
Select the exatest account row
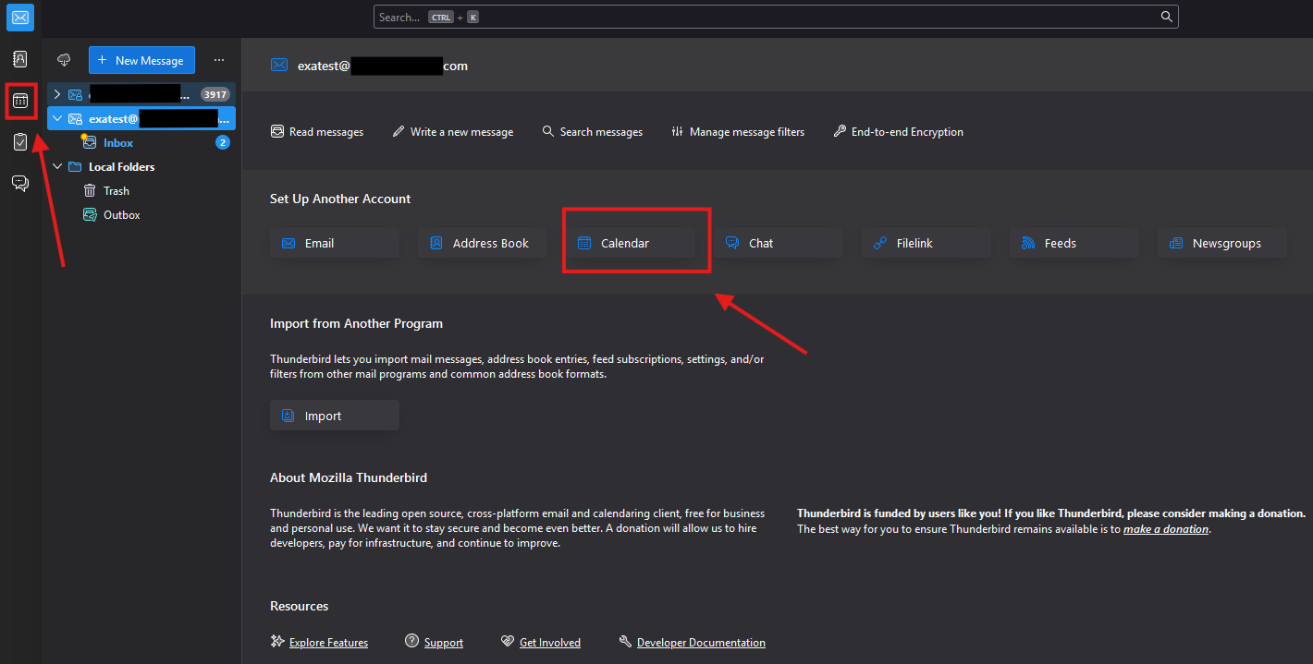click(141, 118)
